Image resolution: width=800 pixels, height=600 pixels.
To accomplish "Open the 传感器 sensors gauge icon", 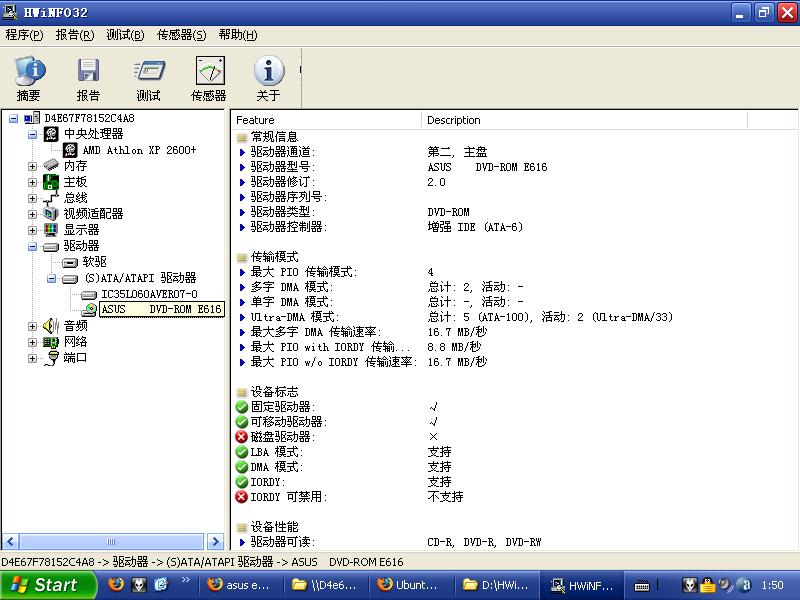I will (x=209, y=79).
